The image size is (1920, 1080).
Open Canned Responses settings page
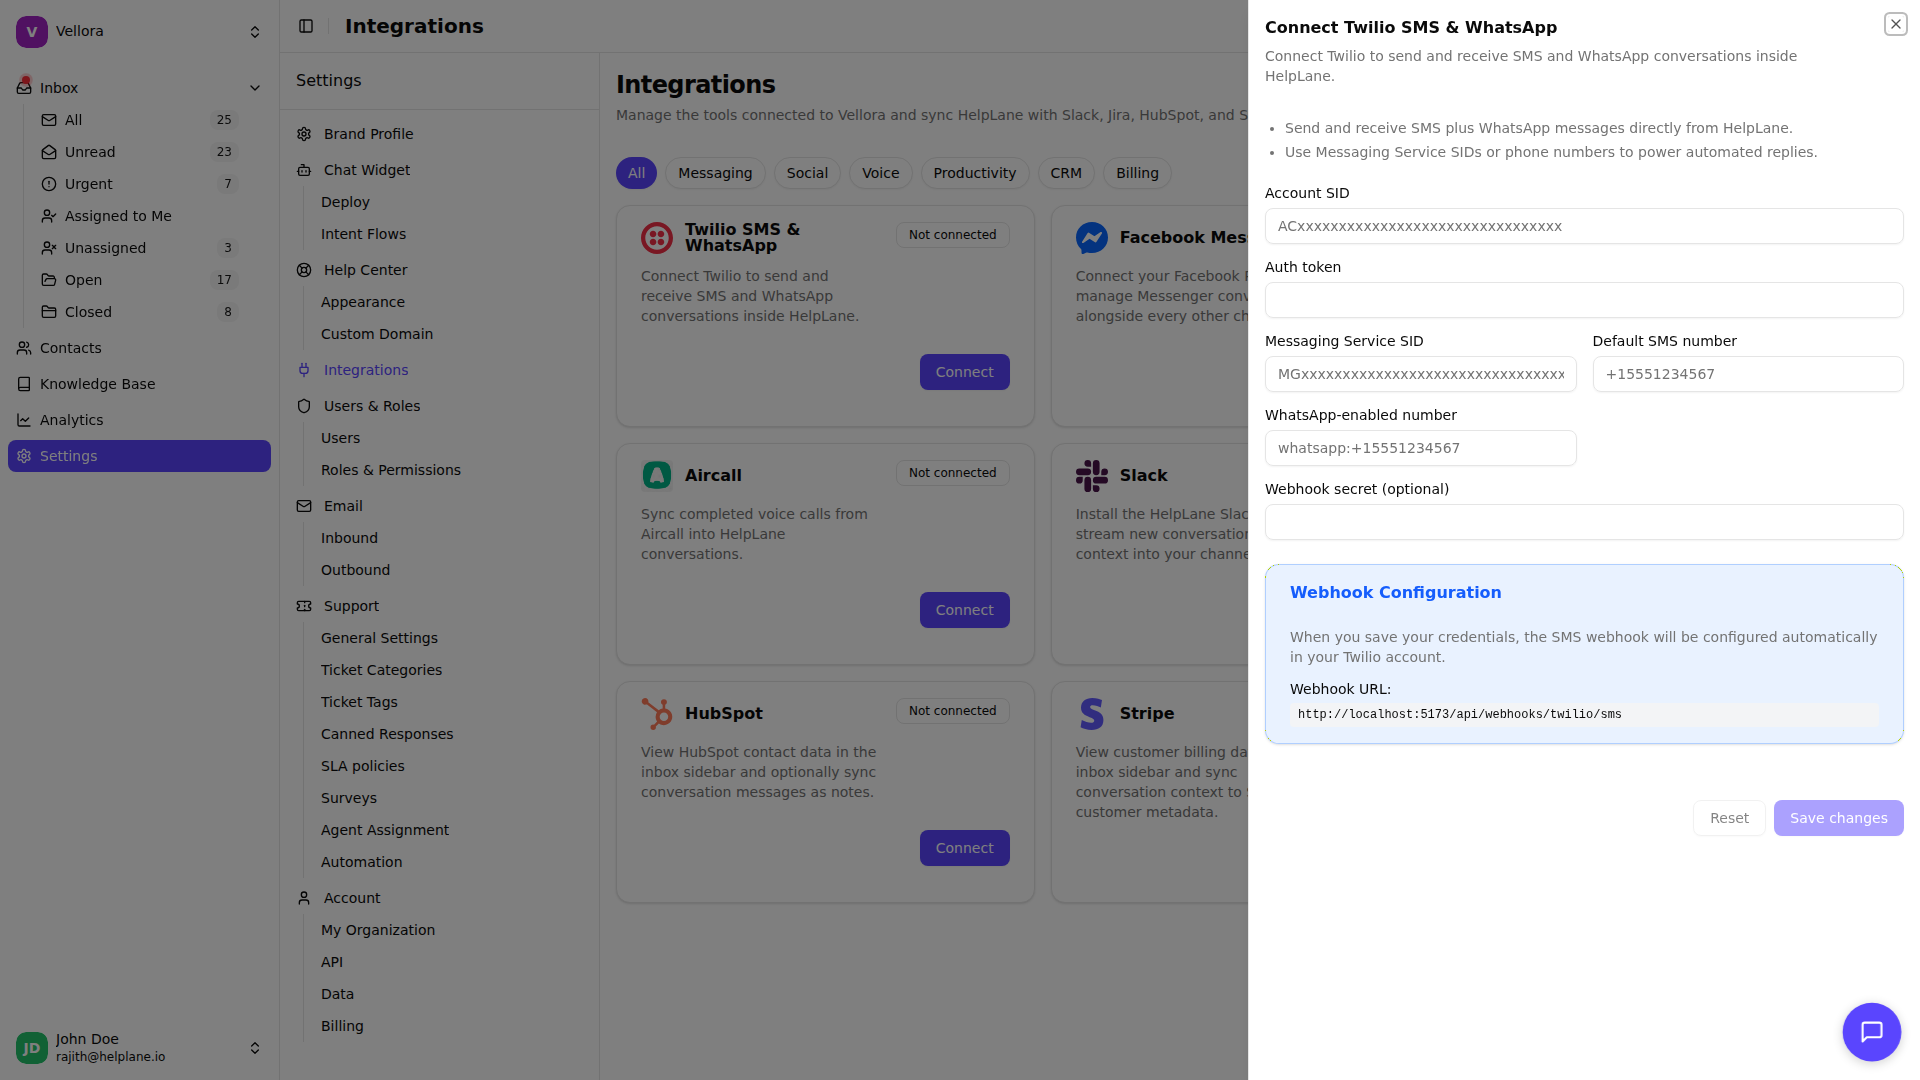point(387,734)
